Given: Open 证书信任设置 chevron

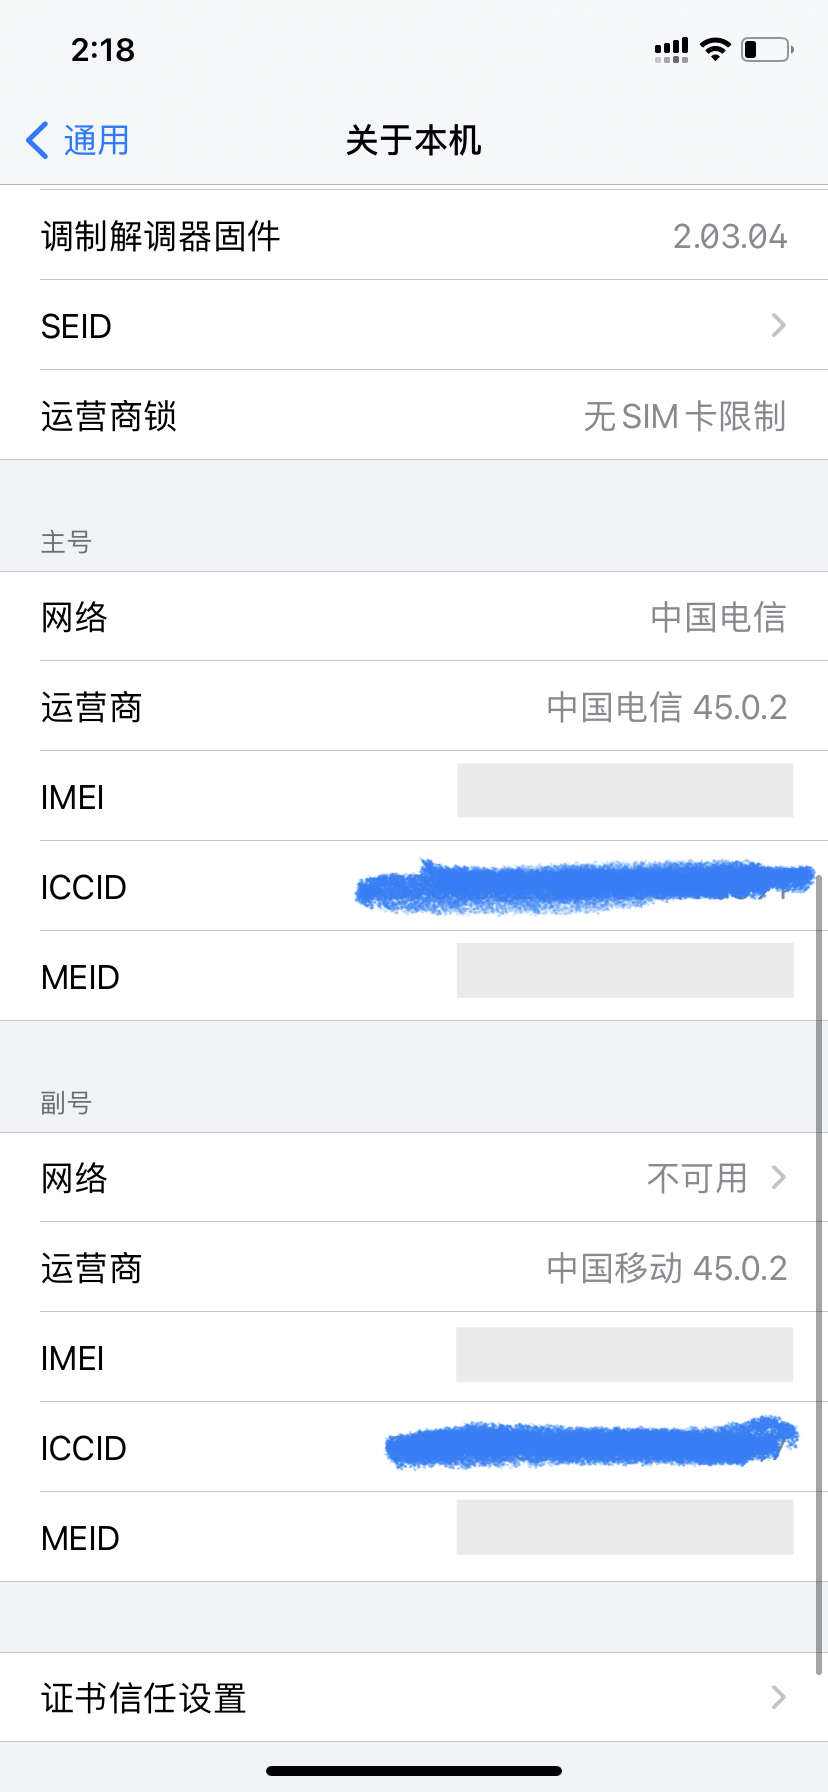Looking at the screenshot, I should pos(778,1697).
